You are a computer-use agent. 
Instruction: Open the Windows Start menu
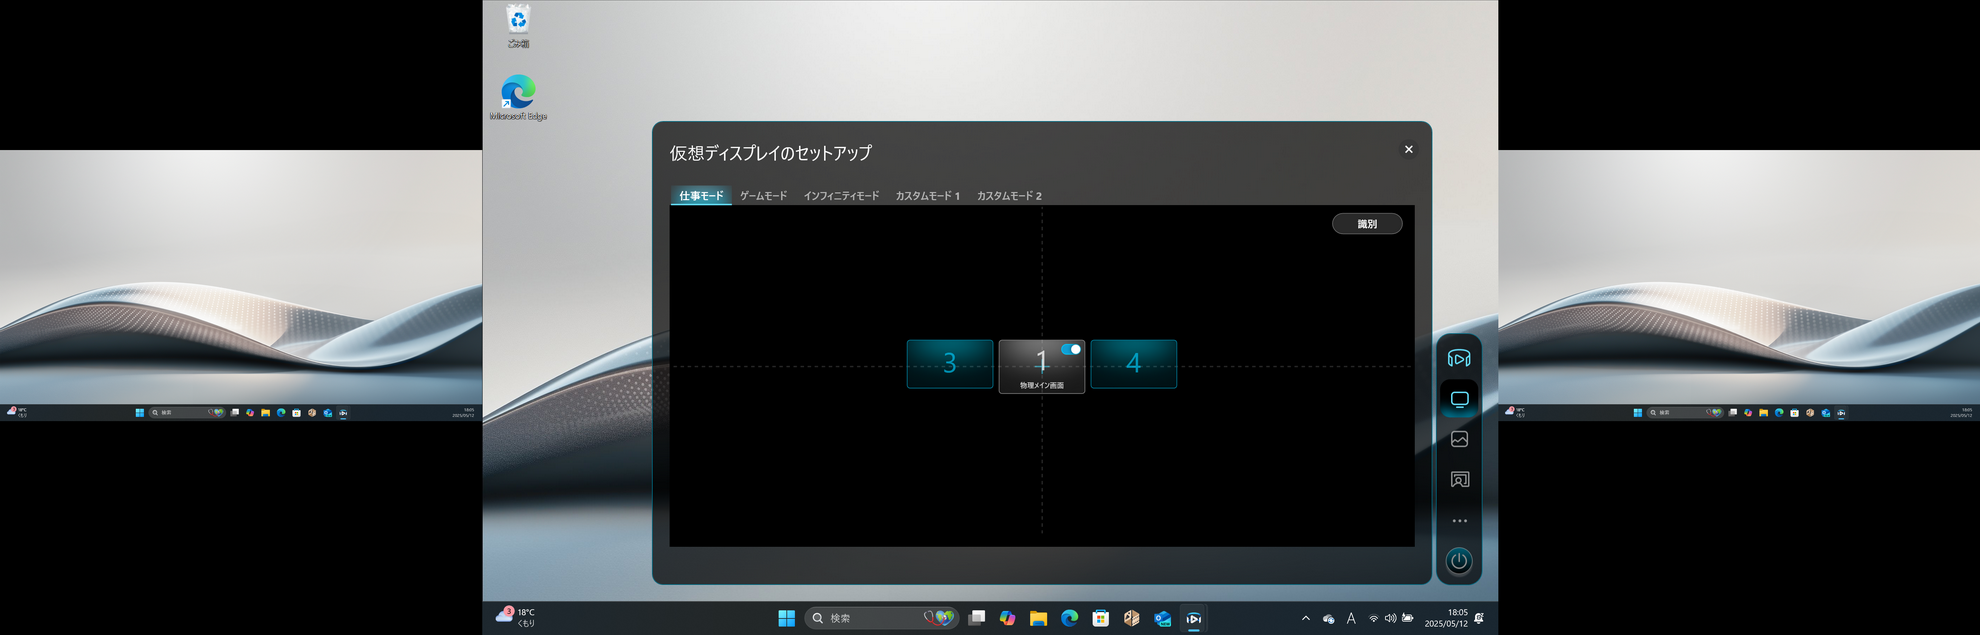pos(787,618)
